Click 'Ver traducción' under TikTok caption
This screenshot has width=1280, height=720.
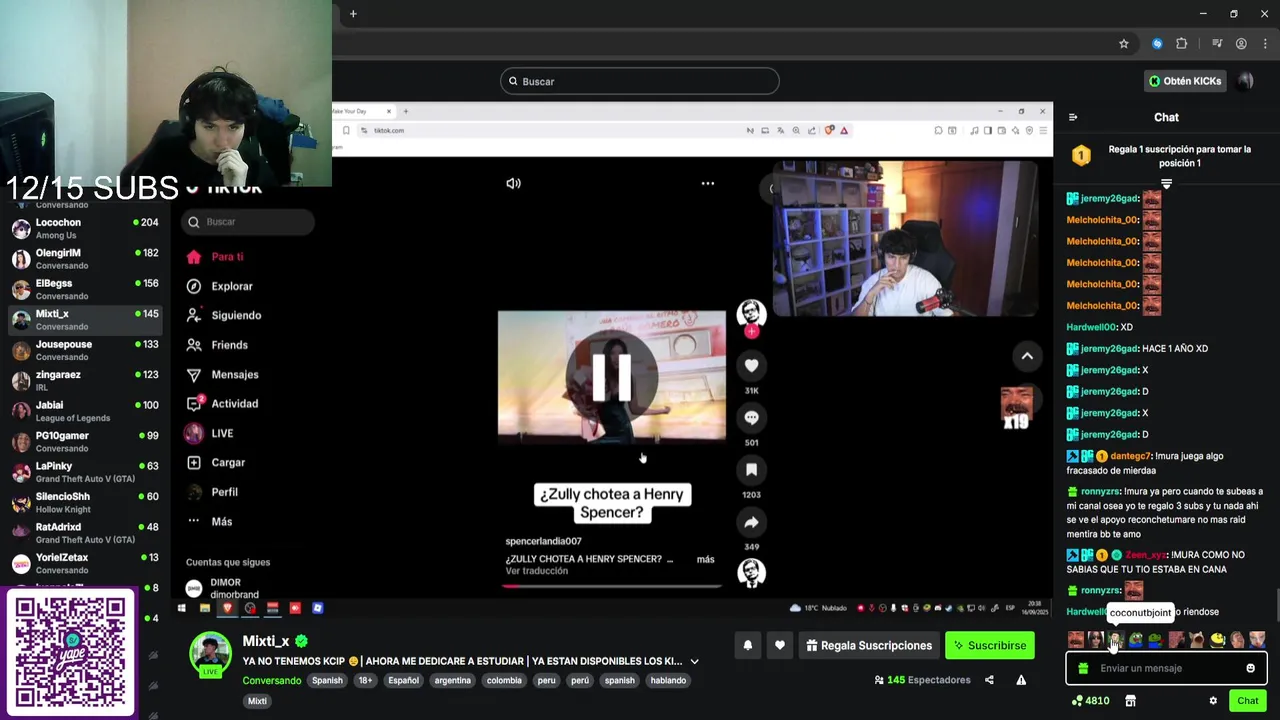point(537,571)
